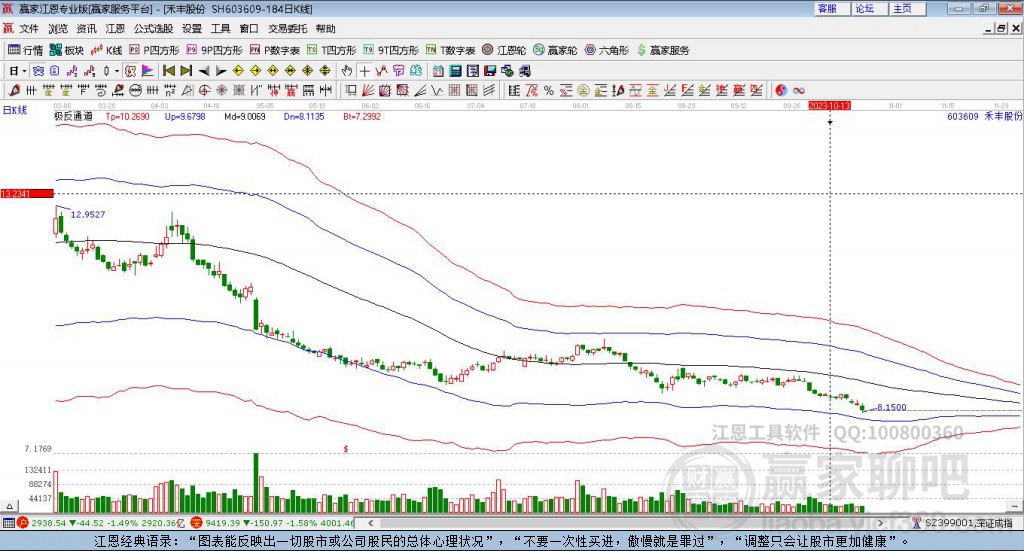Click the red 2023-10-13 date marker

click(829, 105)
